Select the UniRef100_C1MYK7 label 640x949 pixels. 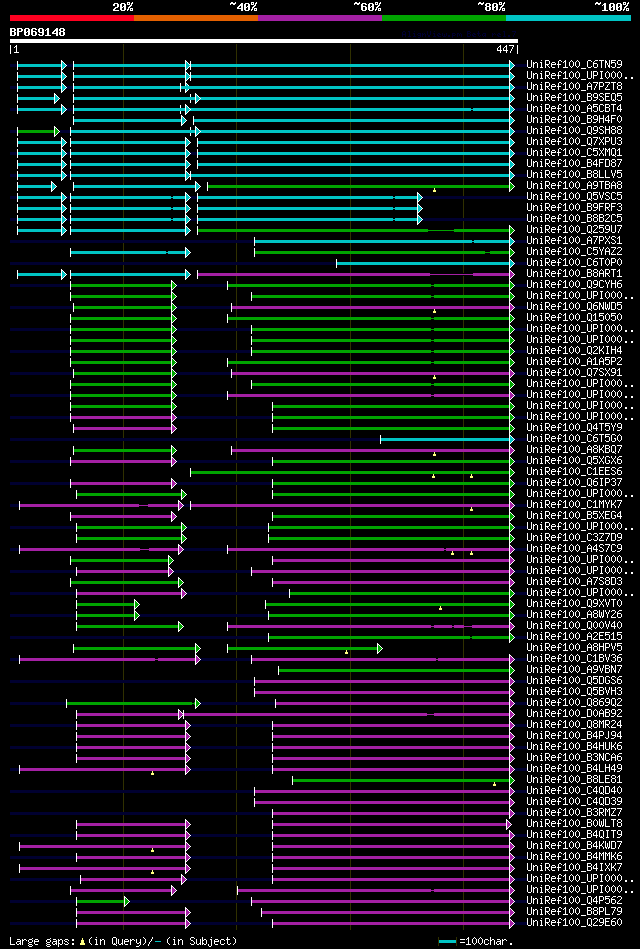574,505
